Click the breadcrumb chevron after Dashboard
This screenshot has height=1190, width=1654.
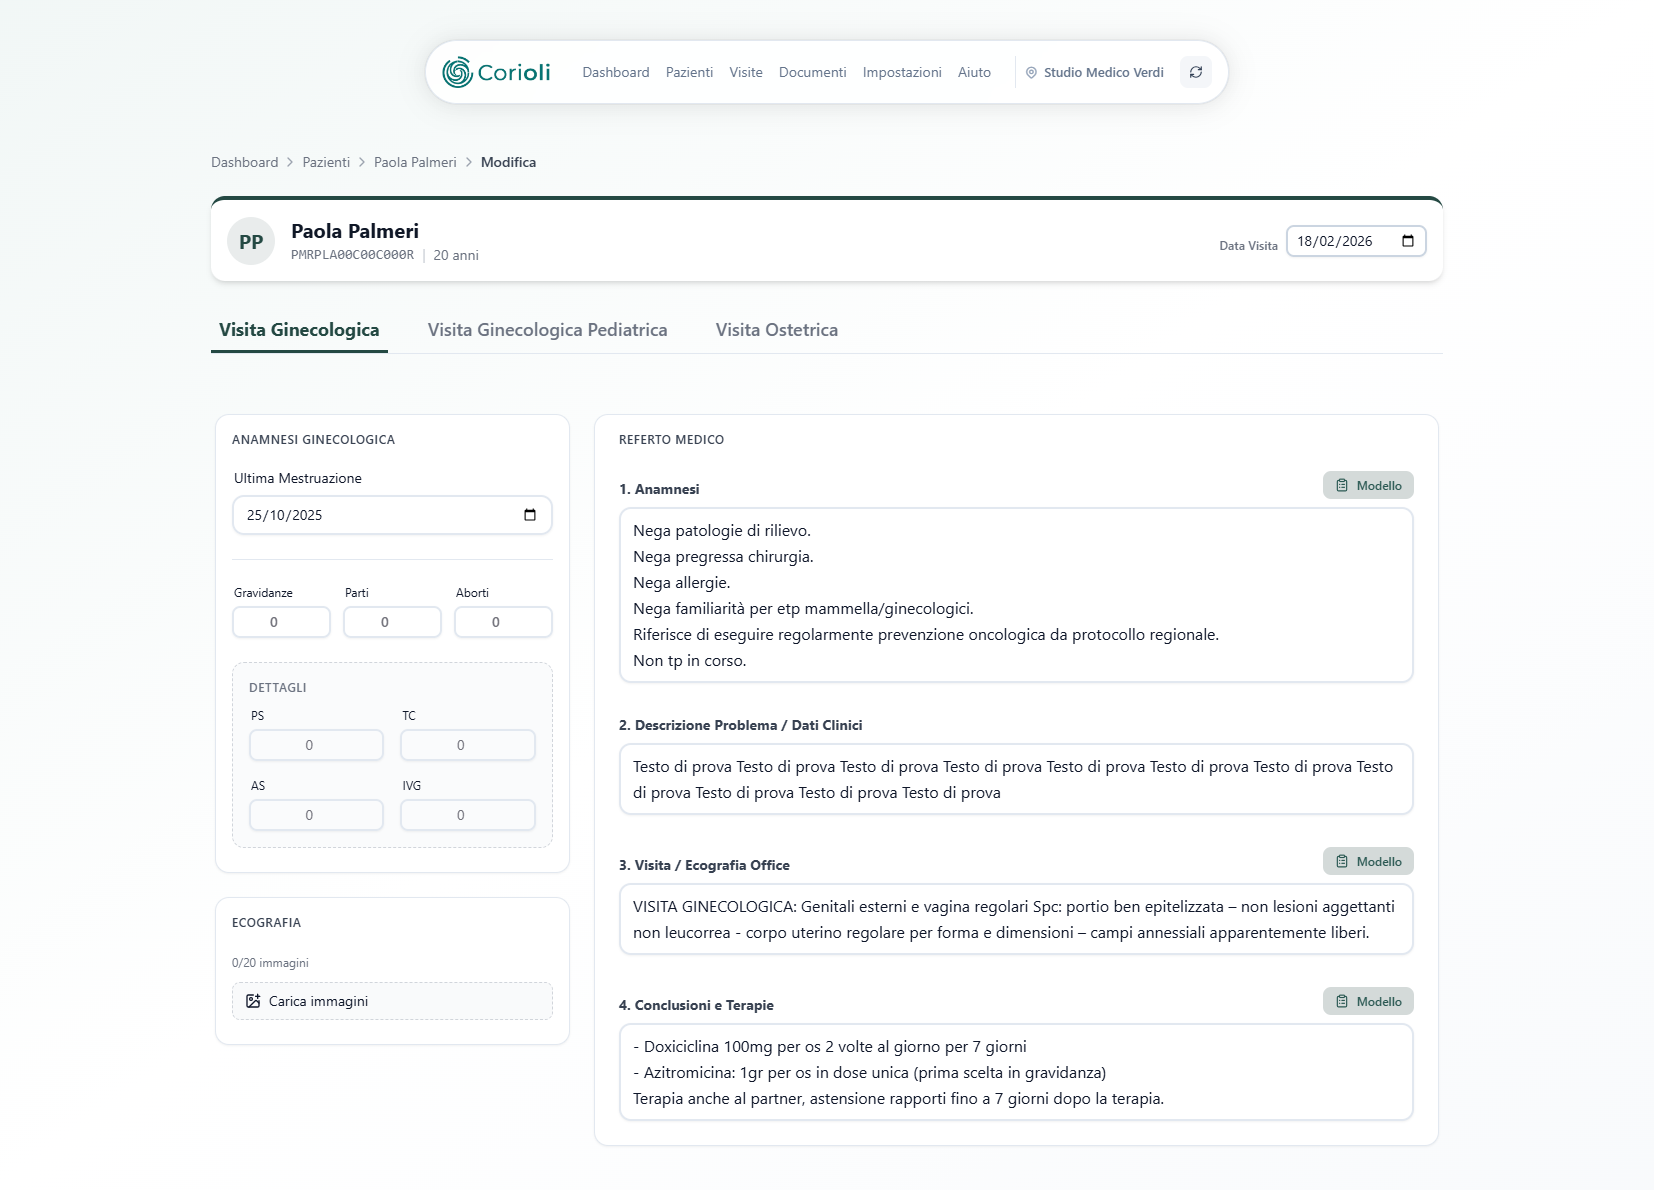[x=290, y=162]
